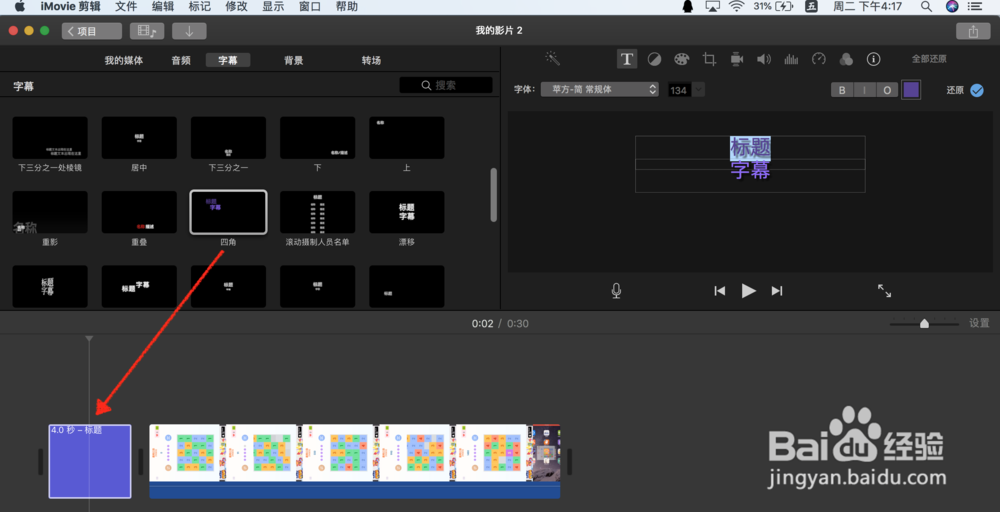The image size is (1000, 512).
Task: Open the stabilization camera tool
Action: tap(737, 59)
